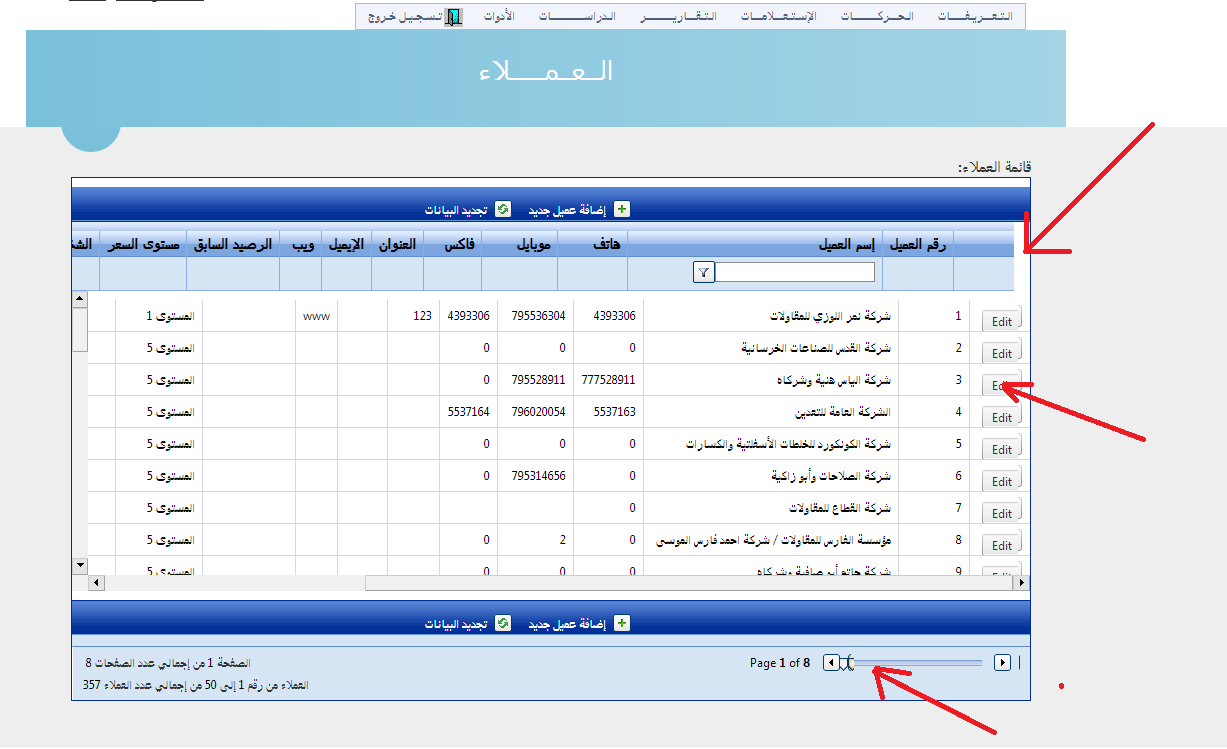Viewport: 1227px width, 749px height.
Task: Click the green plus icon in top toolbar
Action: click(x=622, y=209)
